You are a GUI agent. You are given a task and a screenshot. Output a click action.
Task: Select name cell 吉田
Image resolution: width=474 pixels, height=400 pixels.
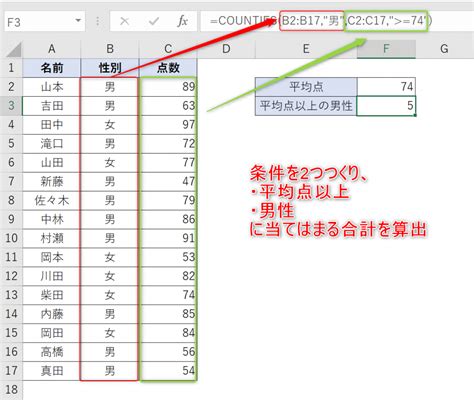click(x=52, y=106)
